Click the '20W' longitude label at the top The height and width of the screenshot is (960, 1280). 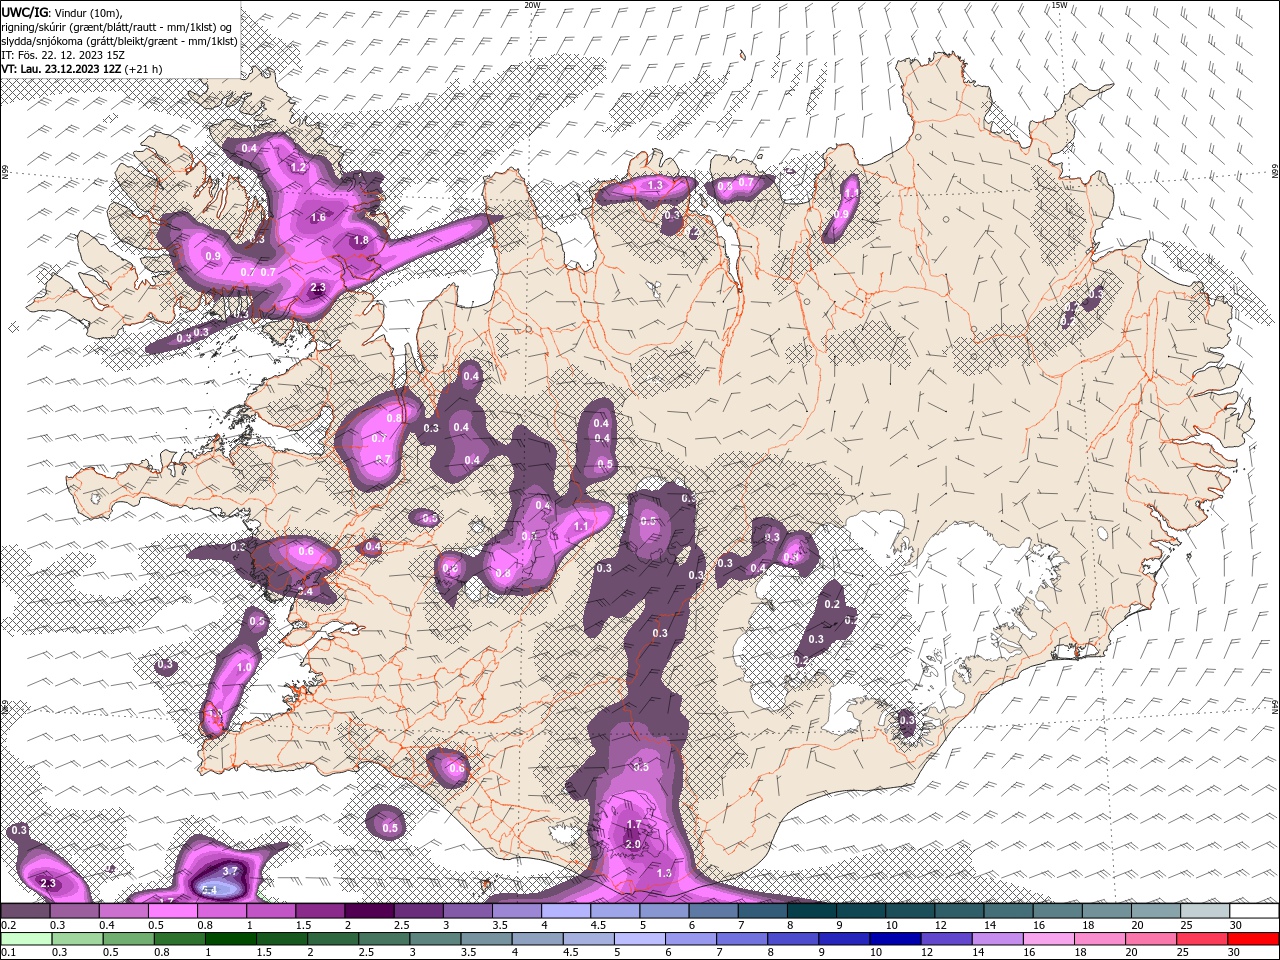tap(531, 5)
